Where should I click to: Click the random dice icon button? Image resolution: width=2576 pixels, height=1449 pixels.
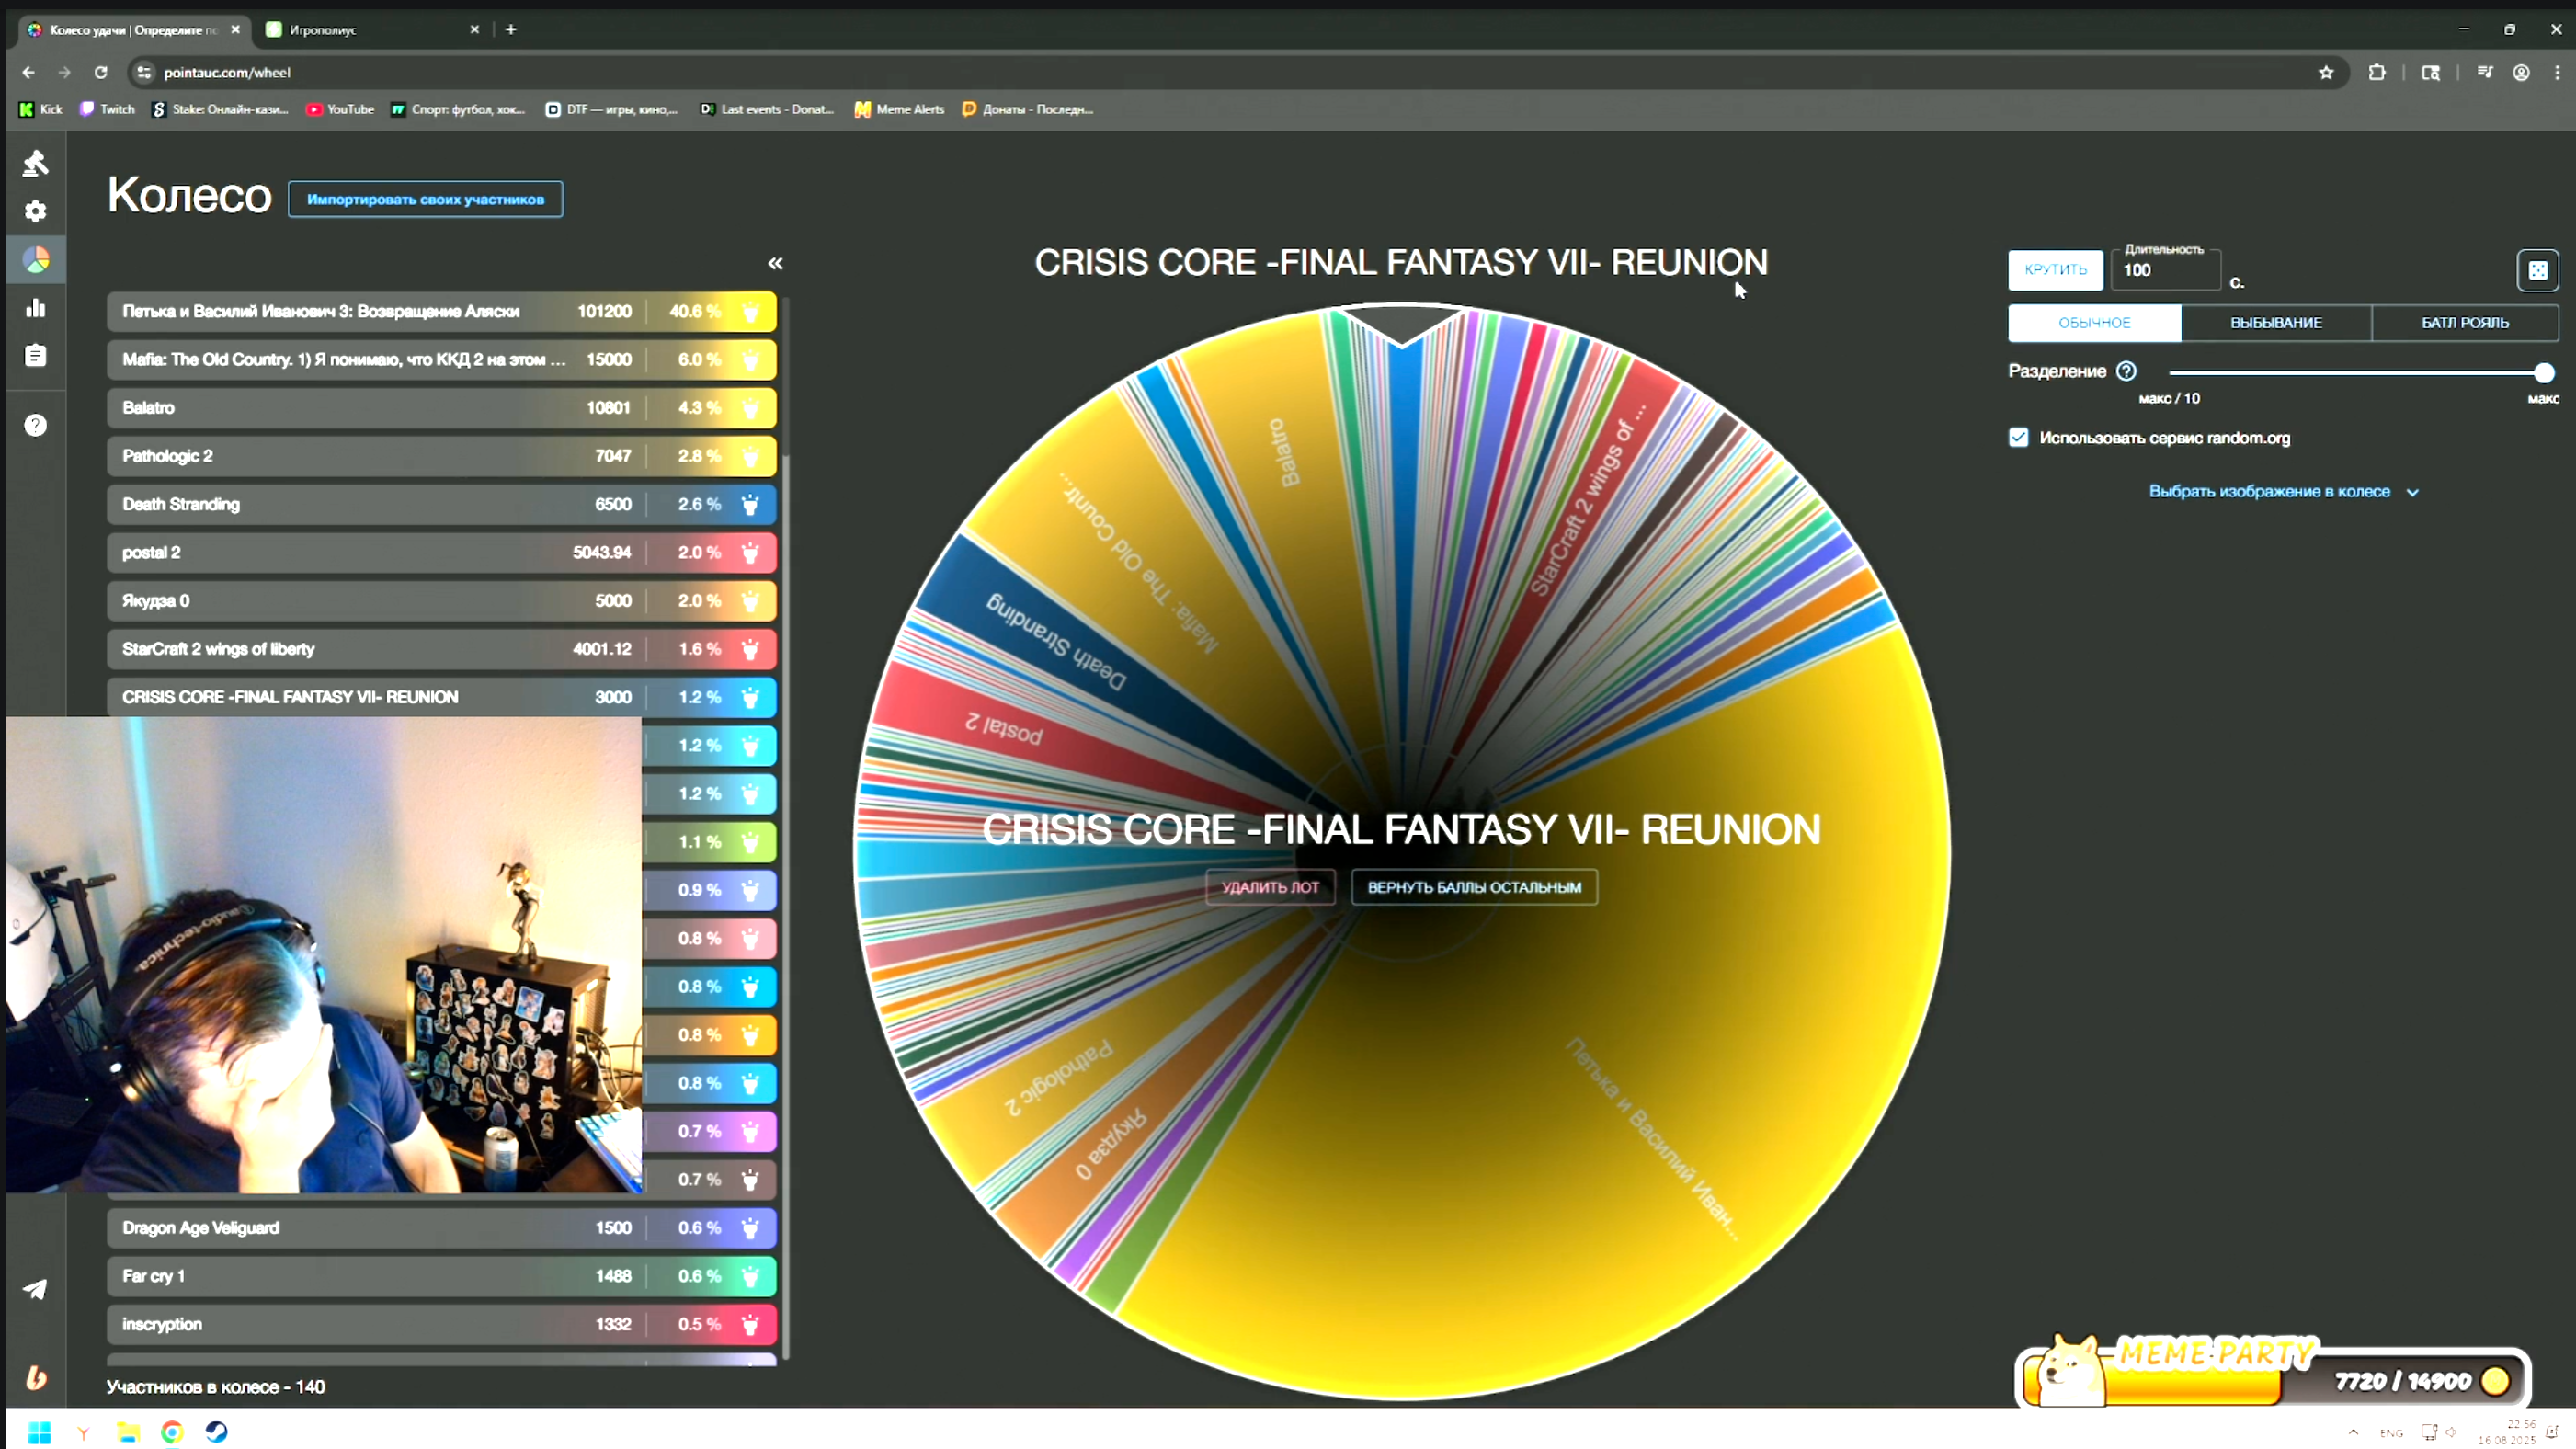(x=2537, y=270)
